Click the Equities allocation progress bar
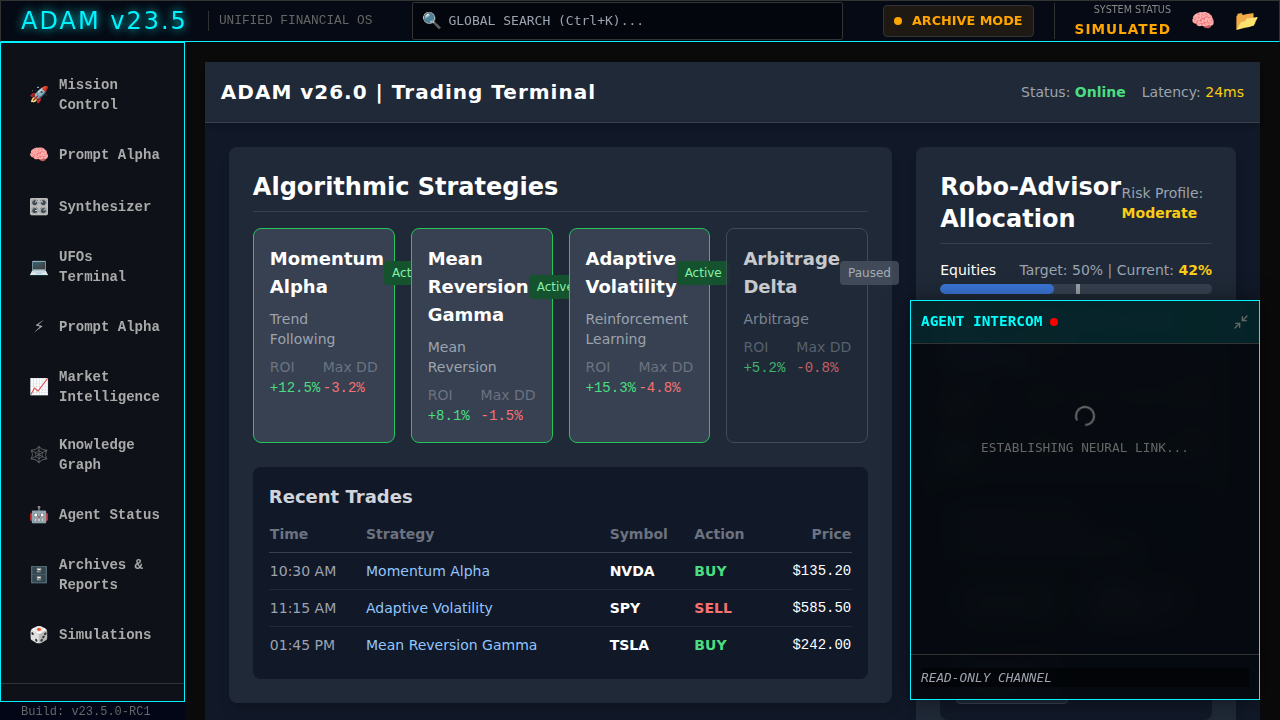This screenshot has width=1280, height=720. click(1075, 289)
